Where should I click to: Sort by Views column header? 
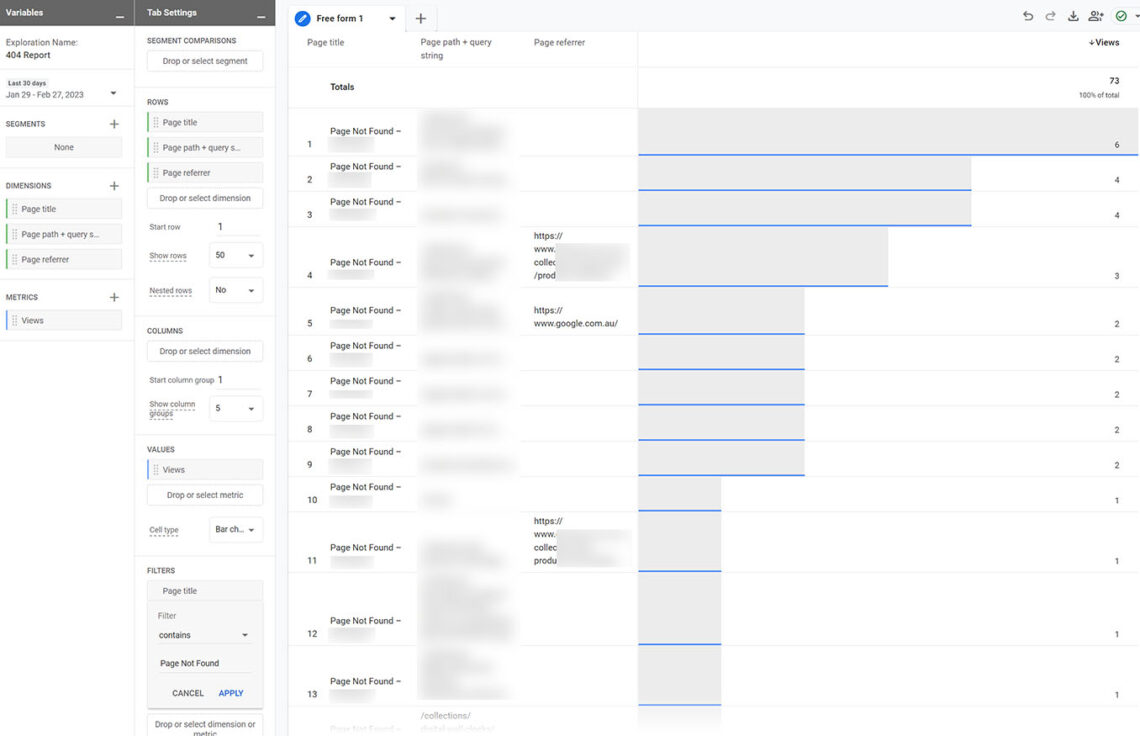click(1104, 42)
